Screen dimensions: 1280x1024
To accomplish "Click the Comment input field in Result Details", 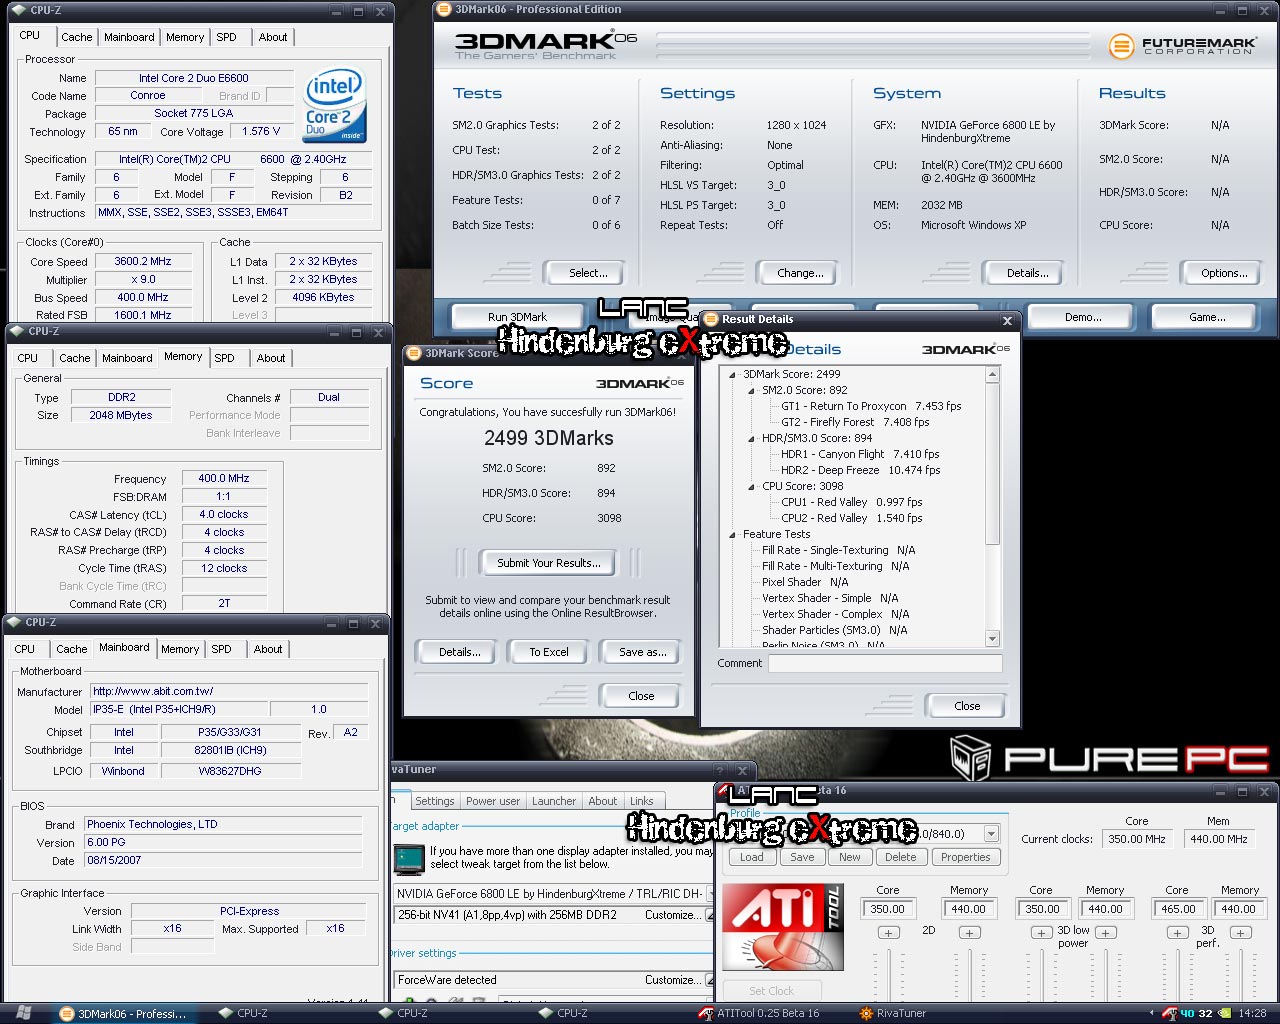I will 885,663.
